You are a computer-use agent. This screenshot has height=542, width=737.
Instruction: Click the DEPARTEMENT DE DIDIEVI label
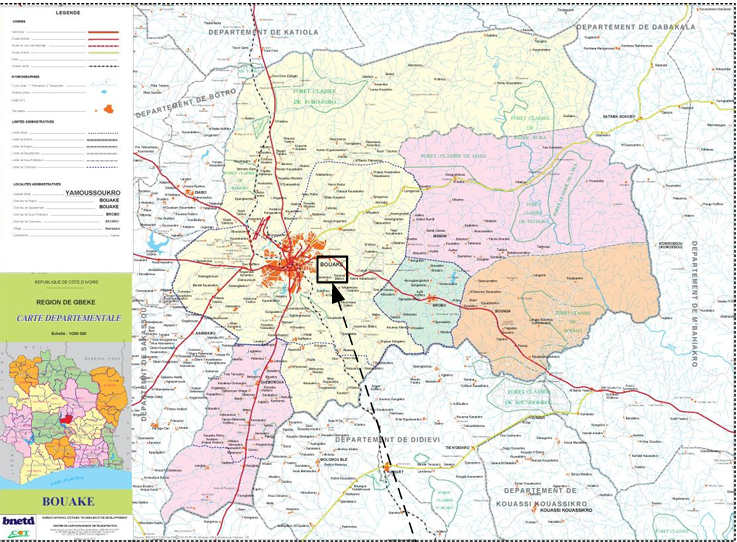pyautogui.click(x=387, y=440)
